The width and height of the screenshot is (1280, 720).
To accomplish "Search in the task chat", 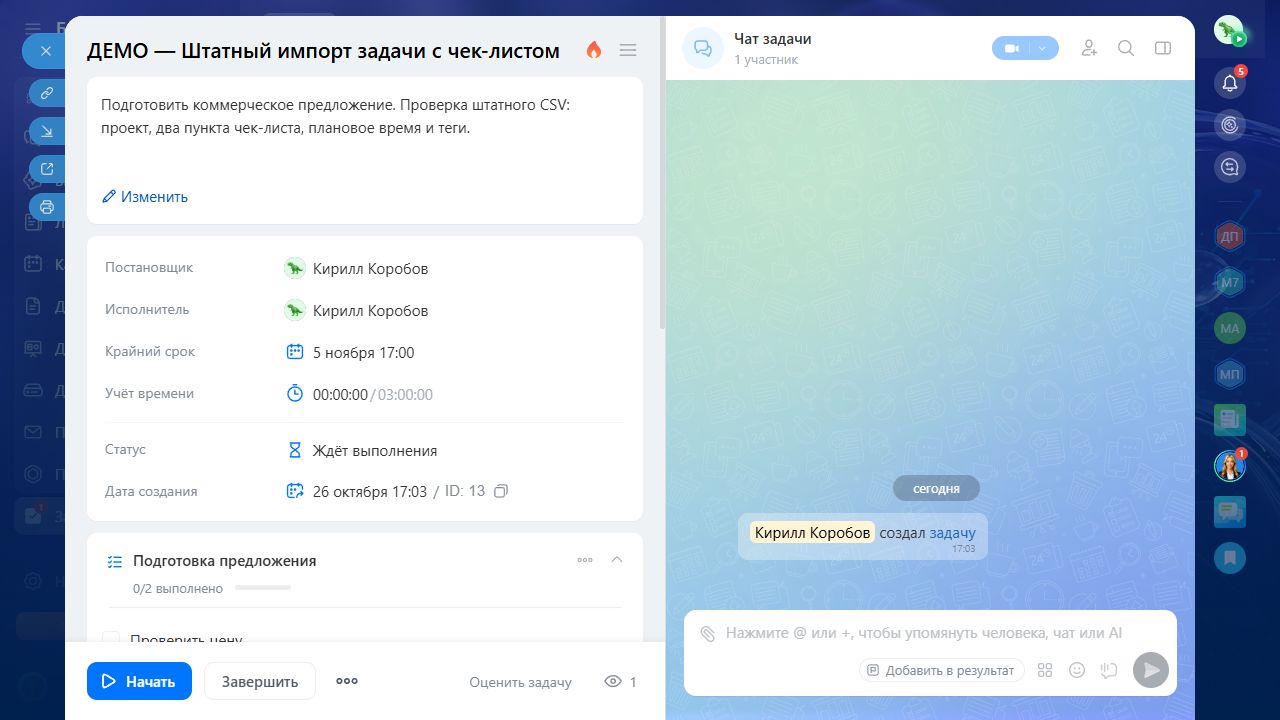I will point(1126,48).
